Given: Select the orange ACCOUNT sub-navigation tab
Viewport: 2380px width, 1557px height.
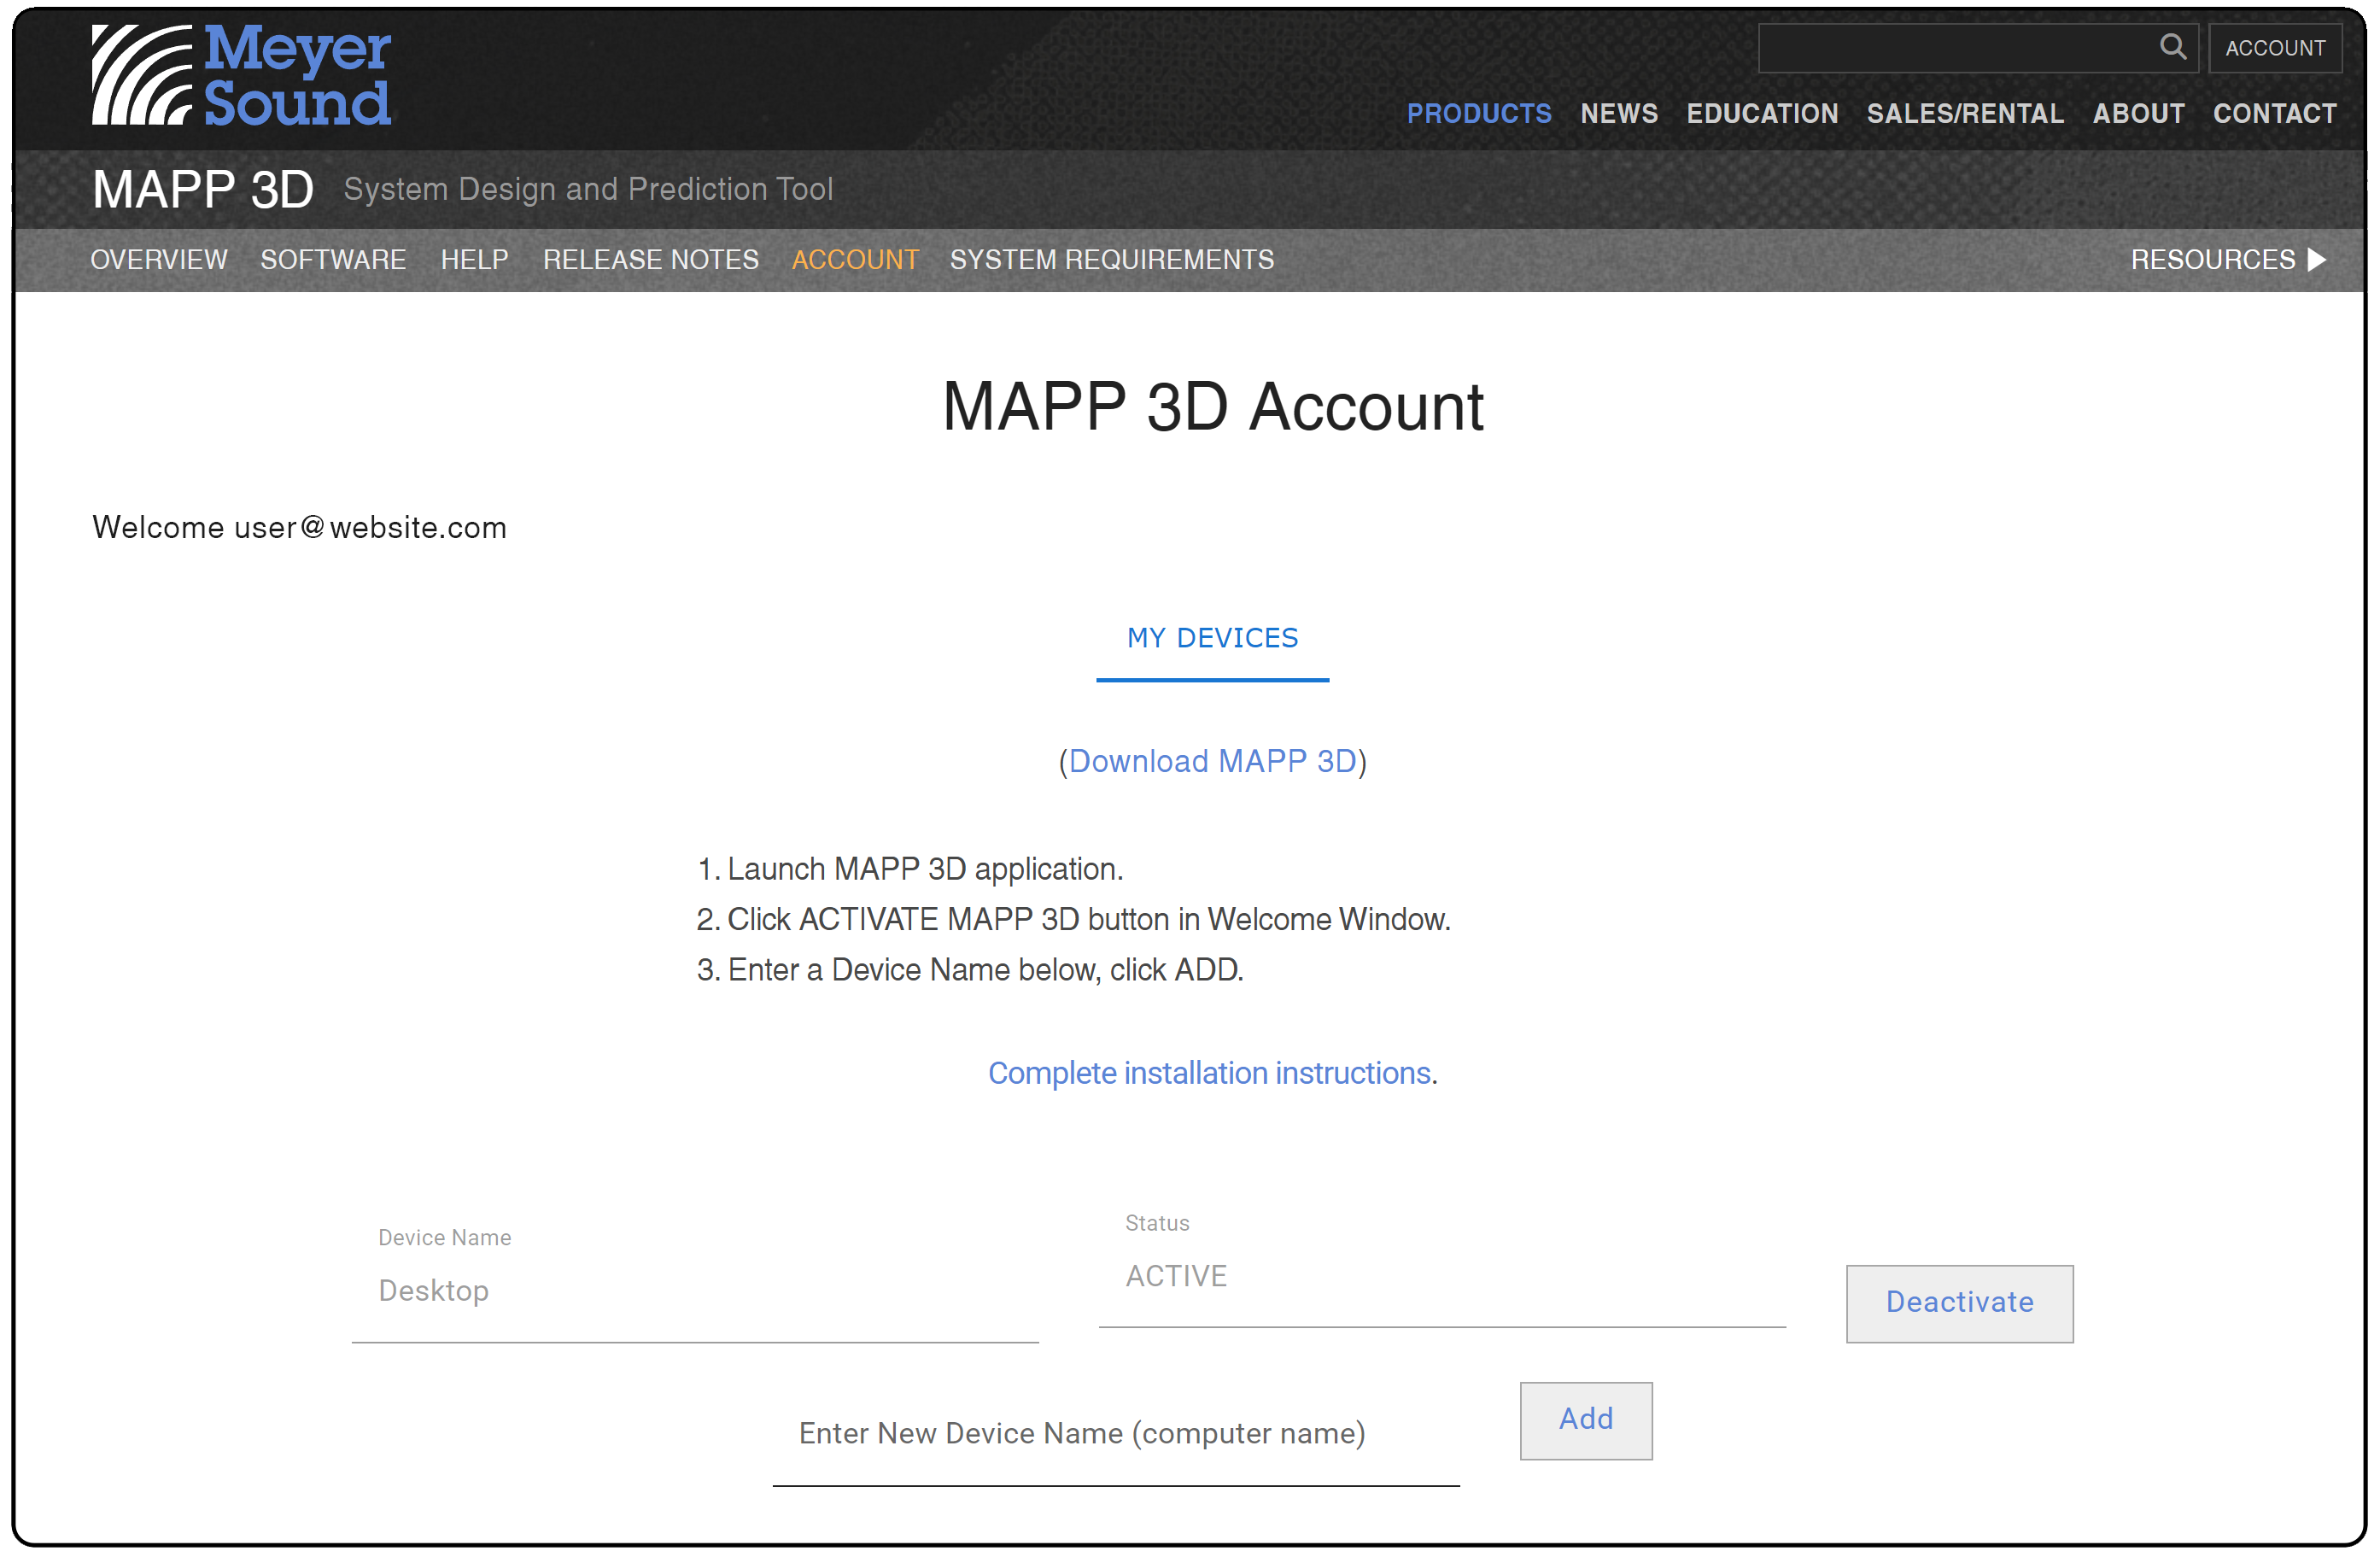Looking at the screenshot, I should (854, 260).
